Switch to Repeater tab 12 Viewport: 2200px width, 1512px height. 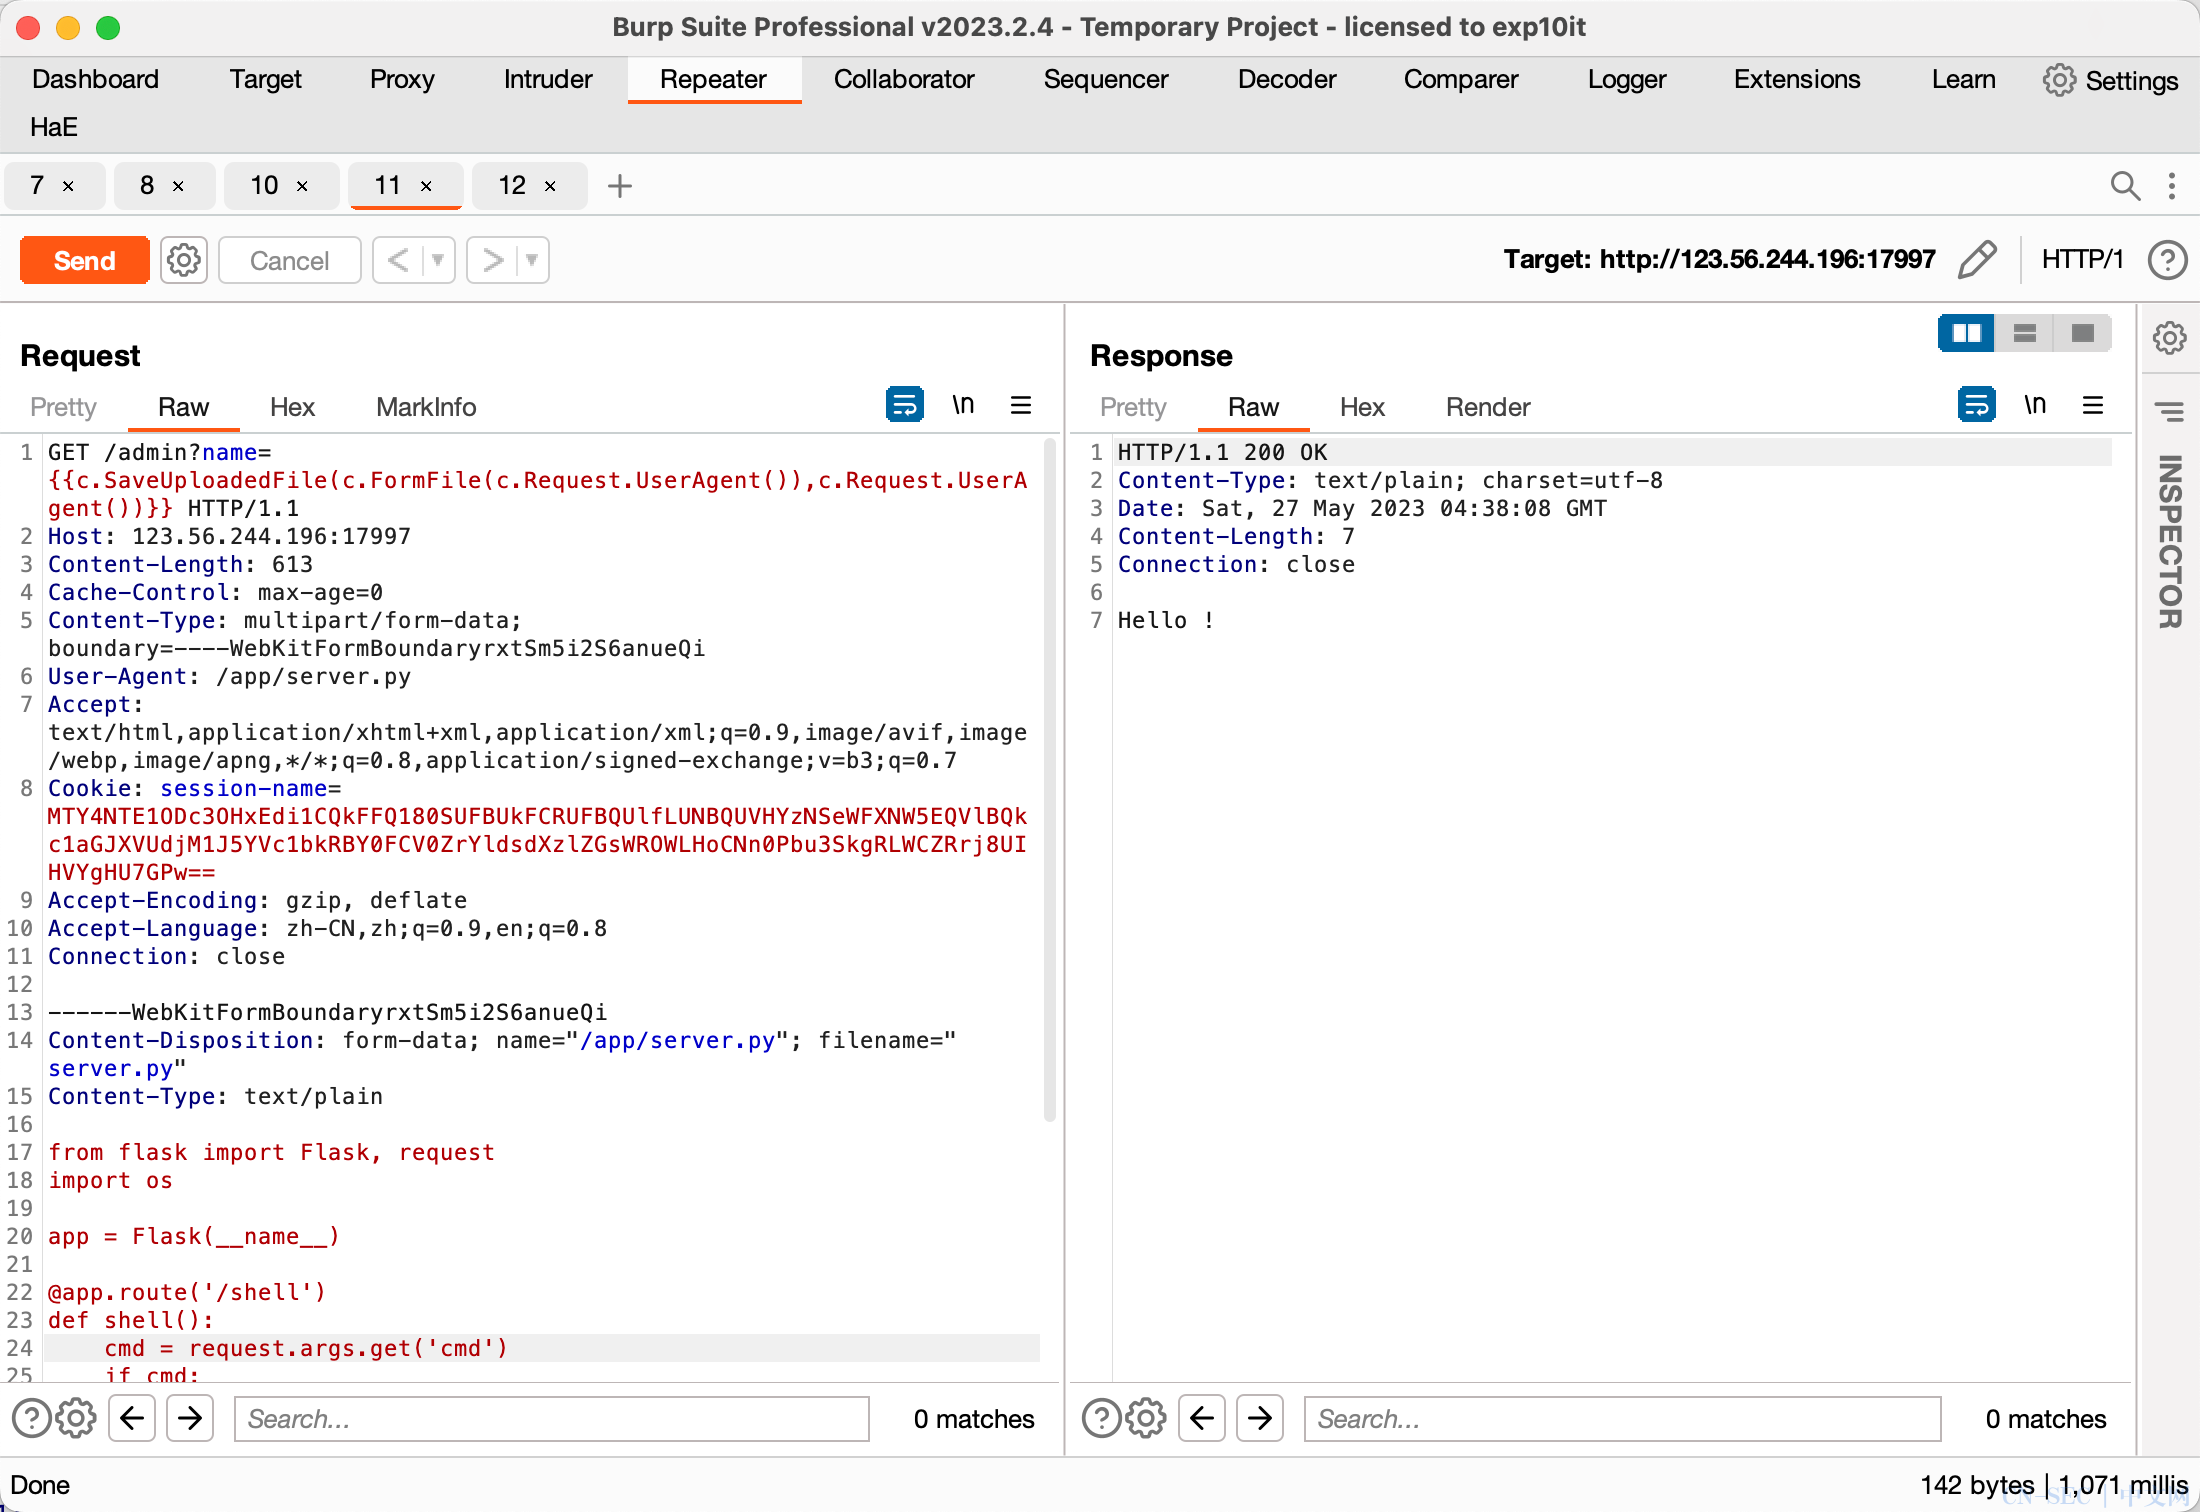click(x=512, y=185)
